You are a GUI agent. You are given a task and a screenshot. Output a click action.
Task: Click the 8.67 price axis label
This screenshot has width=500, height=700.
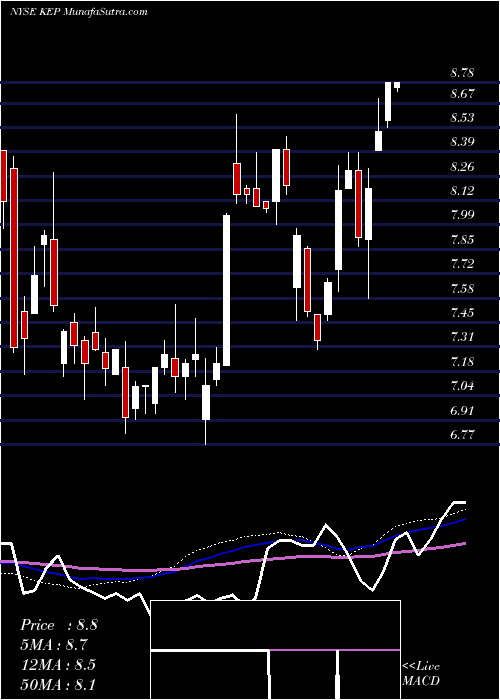coord(462,94)
